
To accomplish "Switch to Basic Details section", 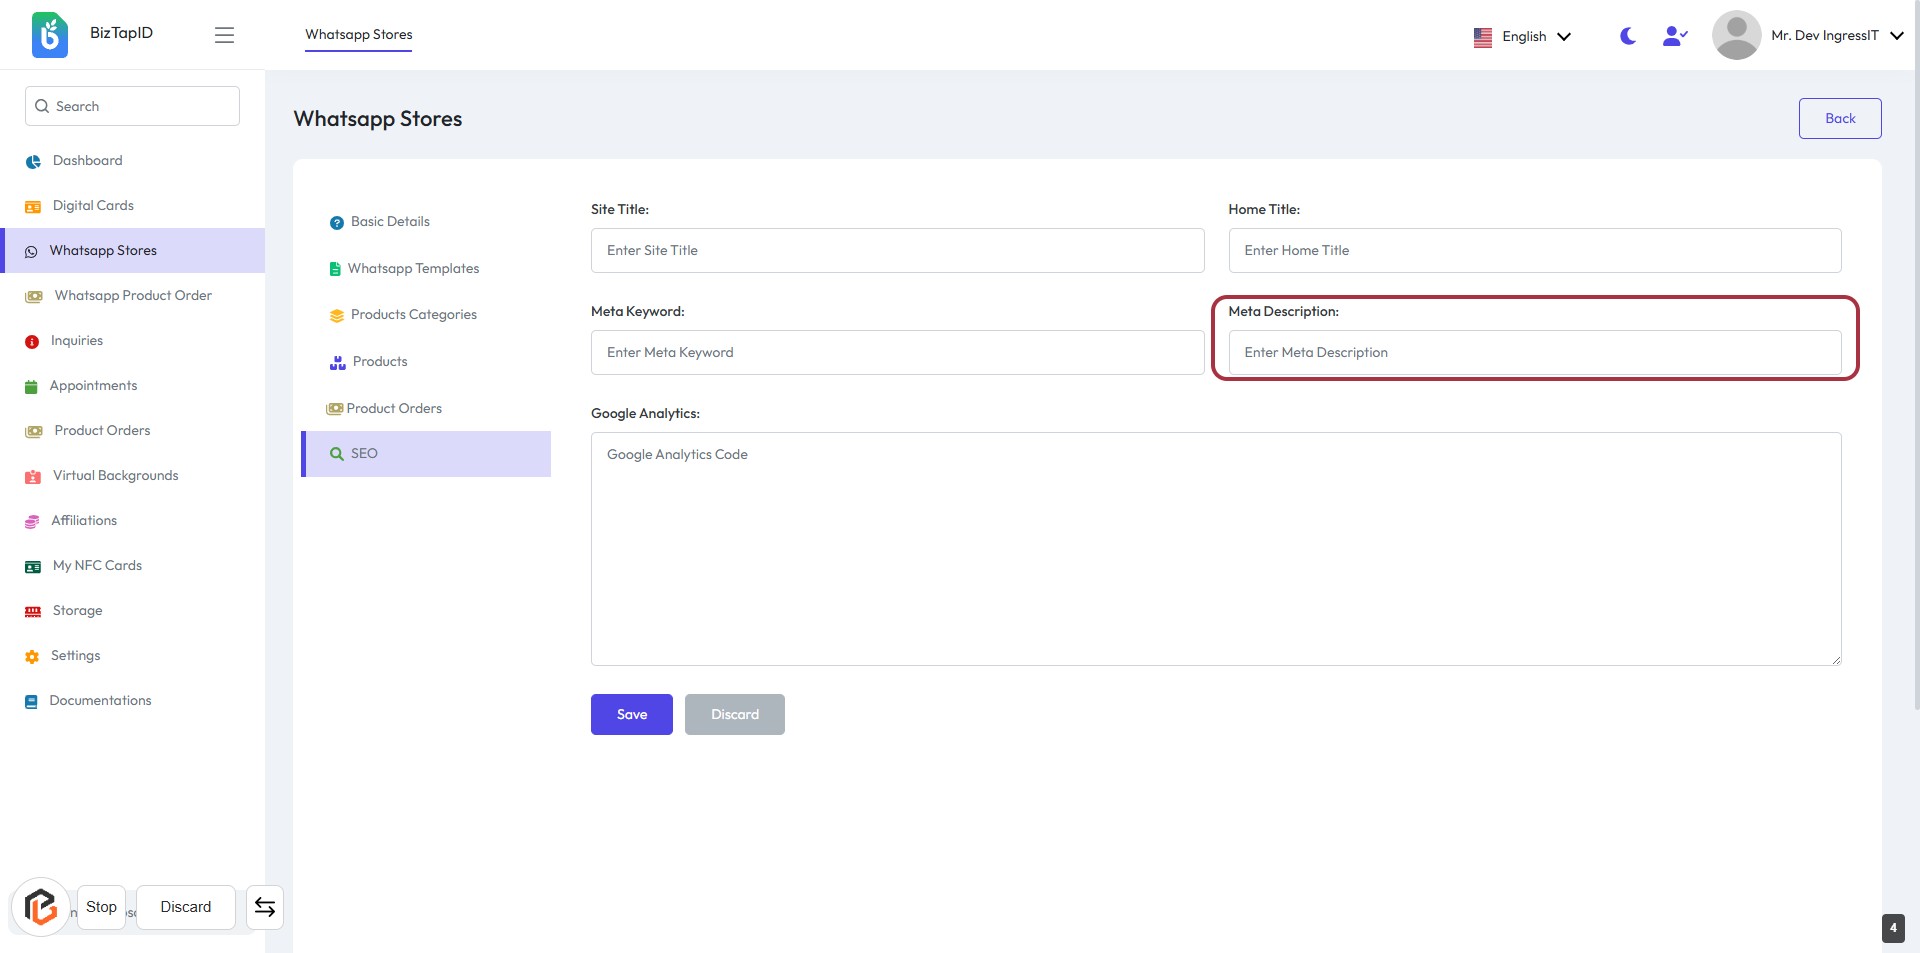I will 390,221.
